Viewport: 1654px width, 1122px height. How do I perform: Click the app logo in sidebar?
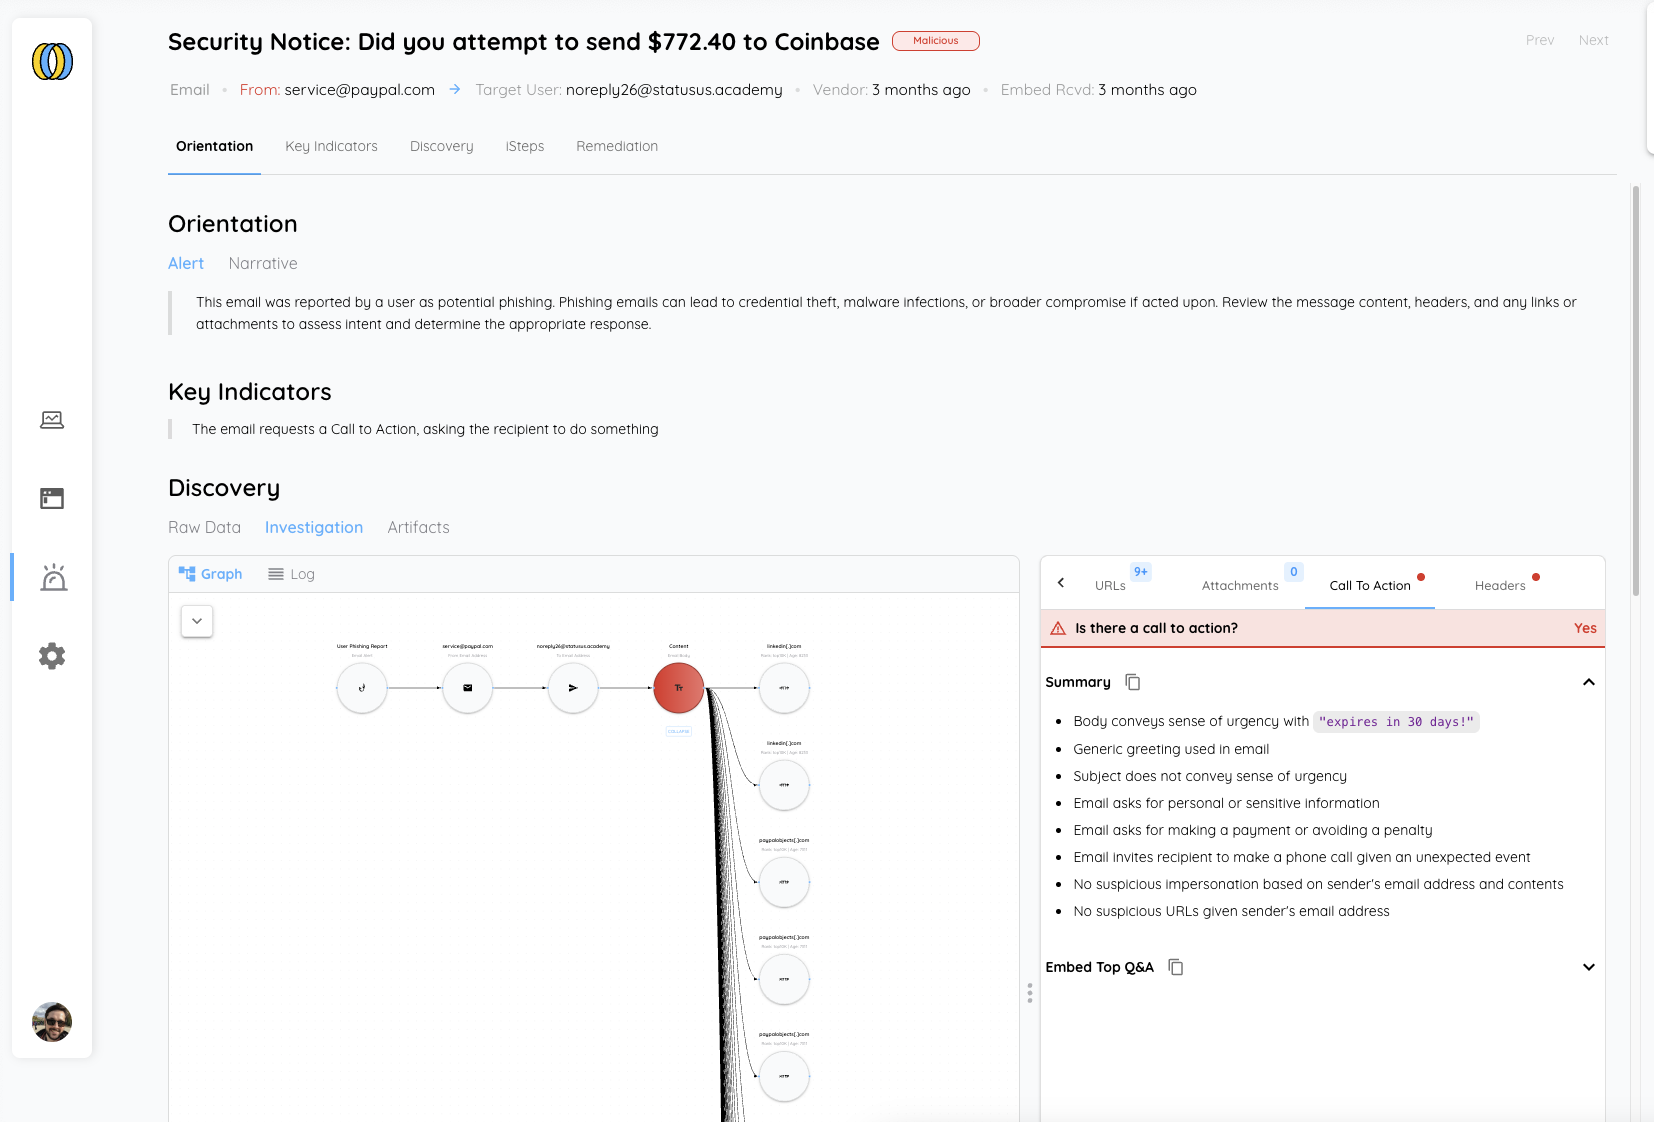(52, 62)
